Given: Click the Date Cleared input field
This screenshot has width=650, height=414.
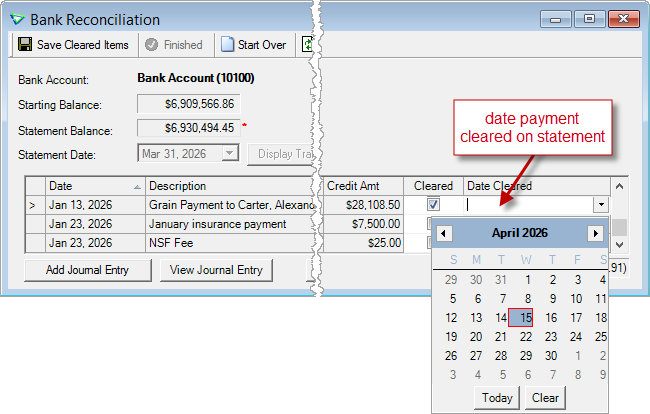Looking at the screenshot, I should tap(528, 204).
